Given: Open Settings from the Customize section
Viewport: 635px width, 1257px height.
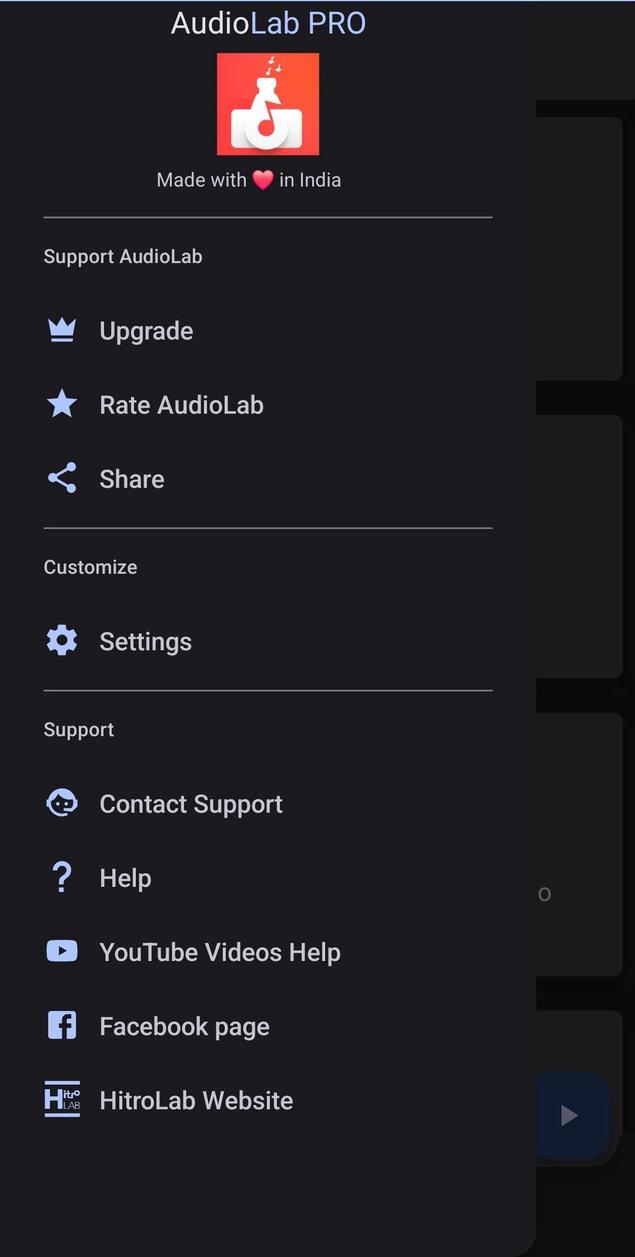Looking at the screenshot, I should [145, 640].
